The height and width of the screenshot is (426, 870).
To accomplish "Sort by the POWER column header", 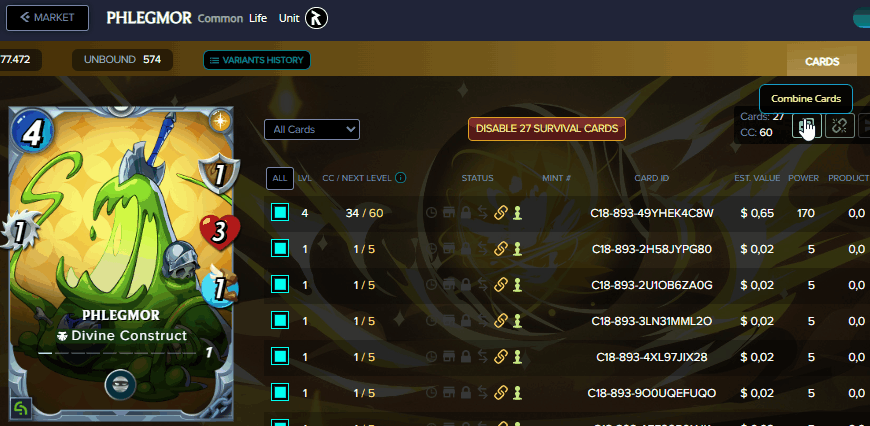I will (803, 178).
